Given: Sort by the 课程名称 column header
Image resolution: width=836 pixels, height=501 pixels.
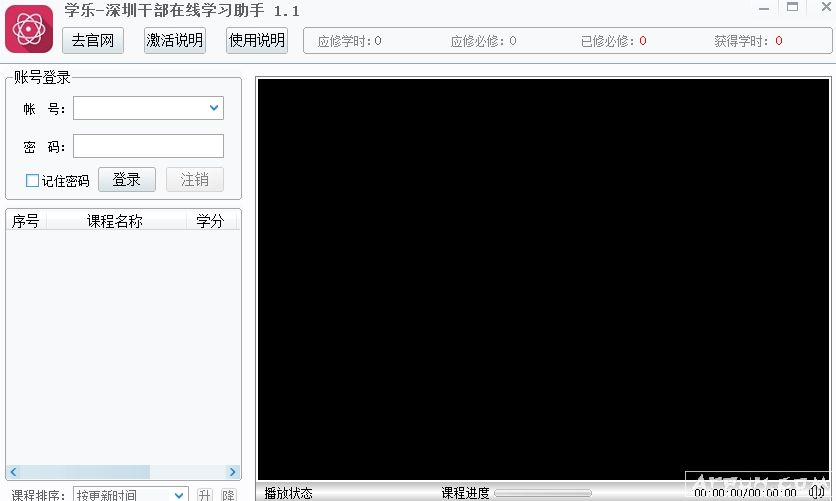Looking at the screenshot, I should point(116,221).
